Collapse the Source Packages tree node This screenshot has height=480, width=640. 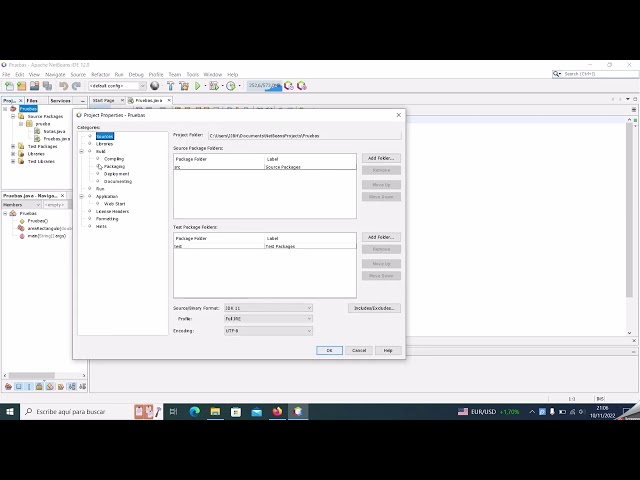(13, 116)
